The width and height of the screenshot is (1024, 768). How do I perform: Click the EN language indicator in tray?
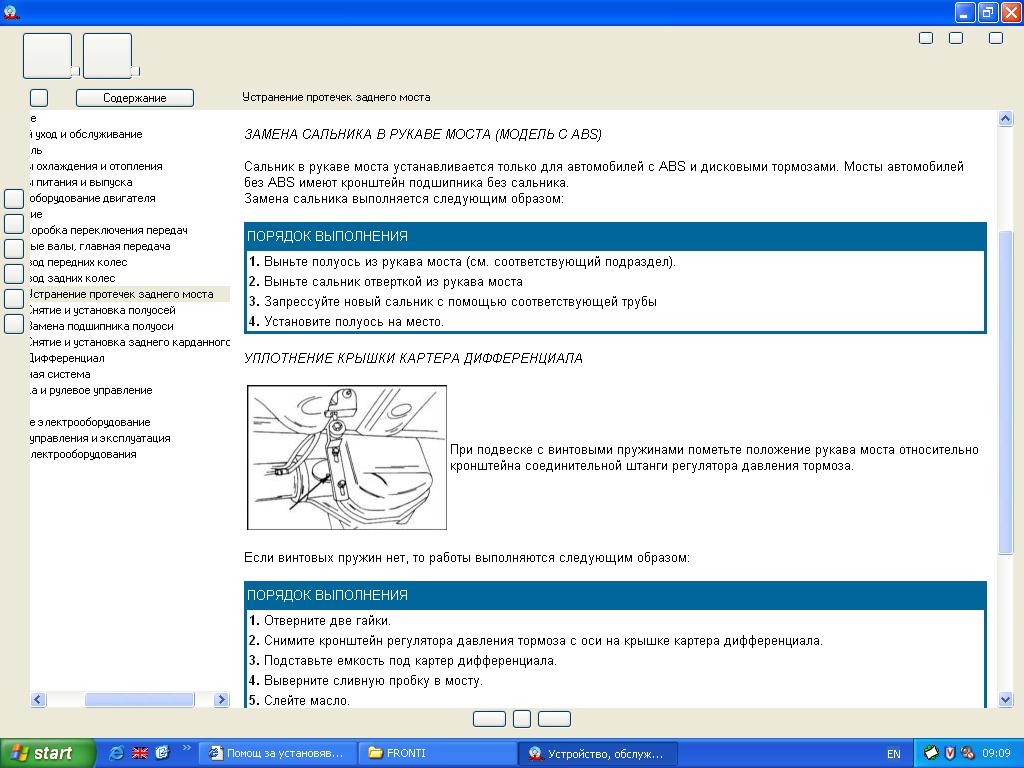point(893,754)
